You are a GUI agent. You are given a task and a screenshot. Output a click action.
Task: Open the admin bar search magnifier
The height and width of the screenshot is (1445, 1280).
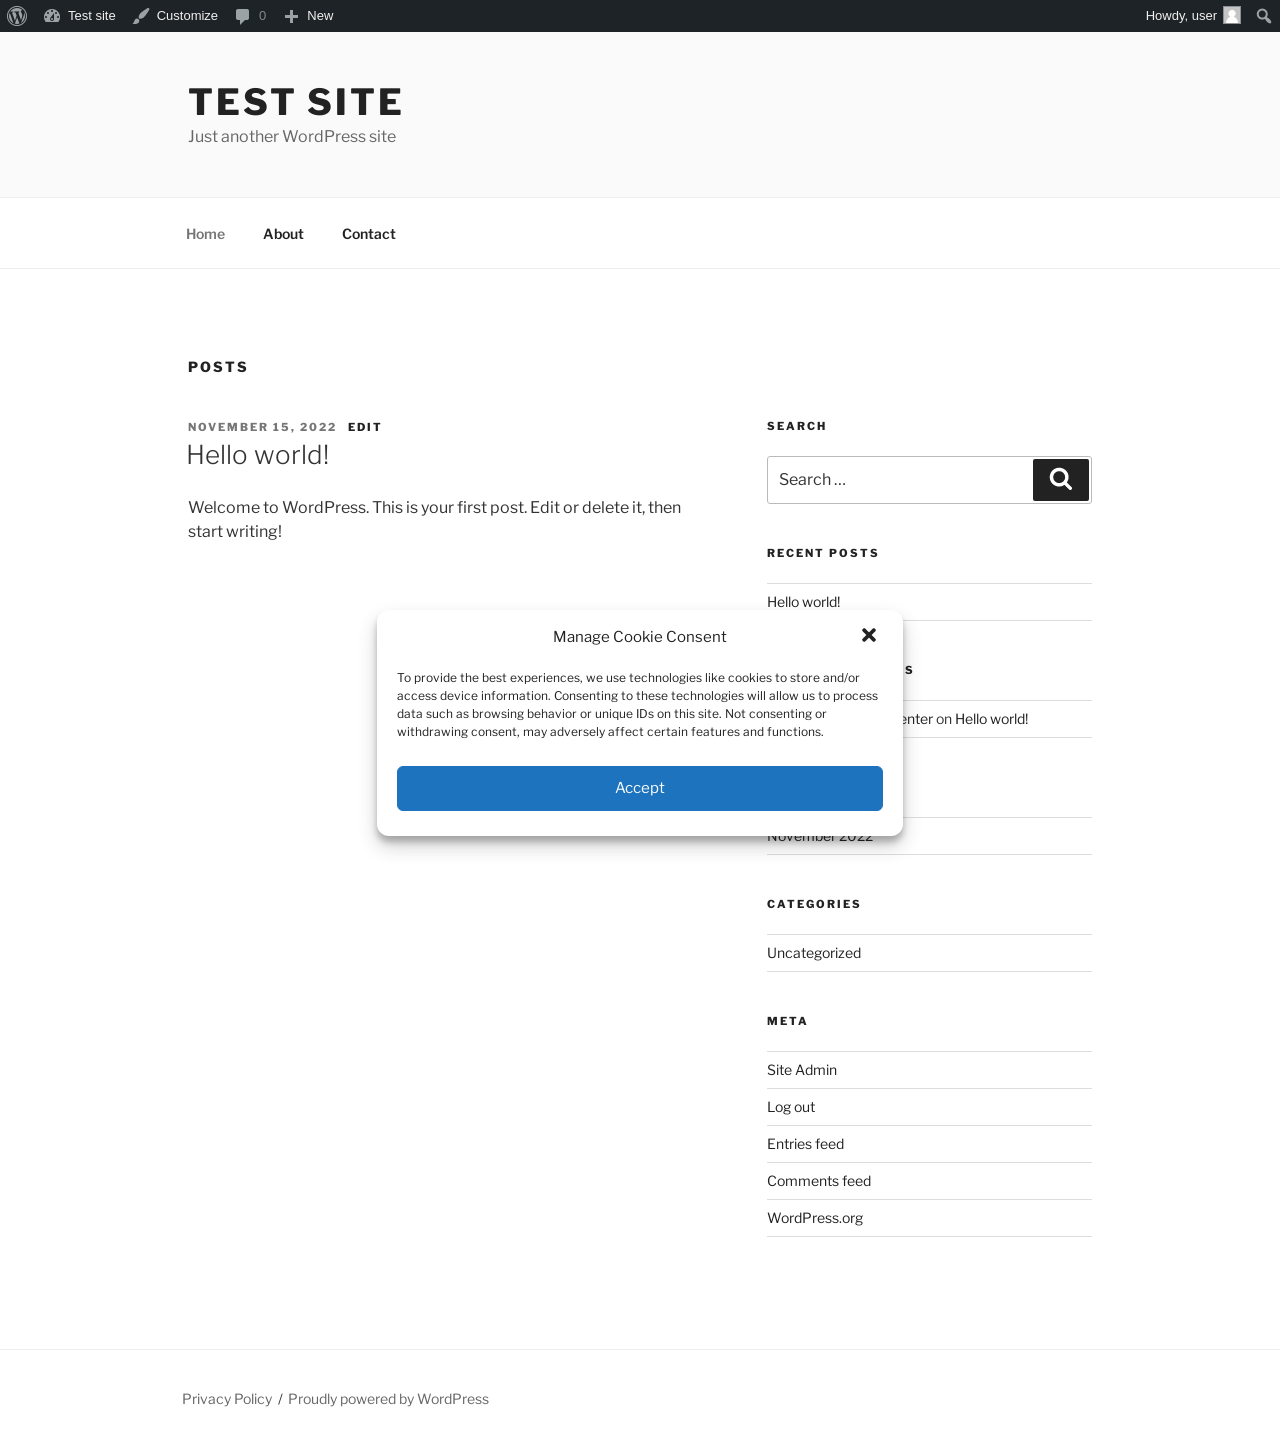(1264, 16)
